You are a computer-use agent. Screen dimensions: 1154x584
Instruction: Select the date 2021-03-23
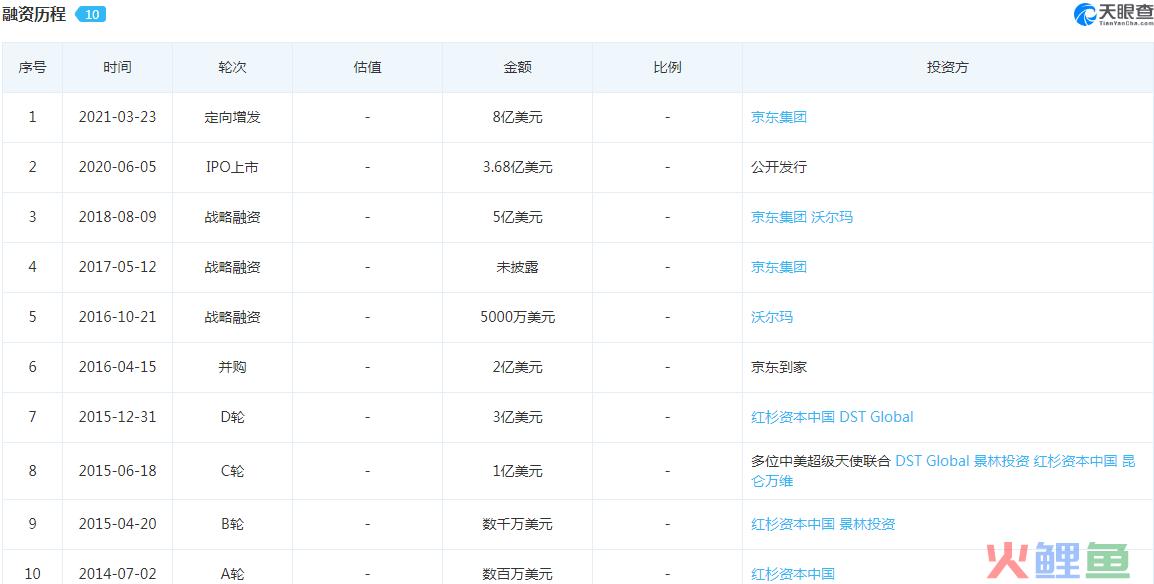pyautogui.click(x=118, y=117)
